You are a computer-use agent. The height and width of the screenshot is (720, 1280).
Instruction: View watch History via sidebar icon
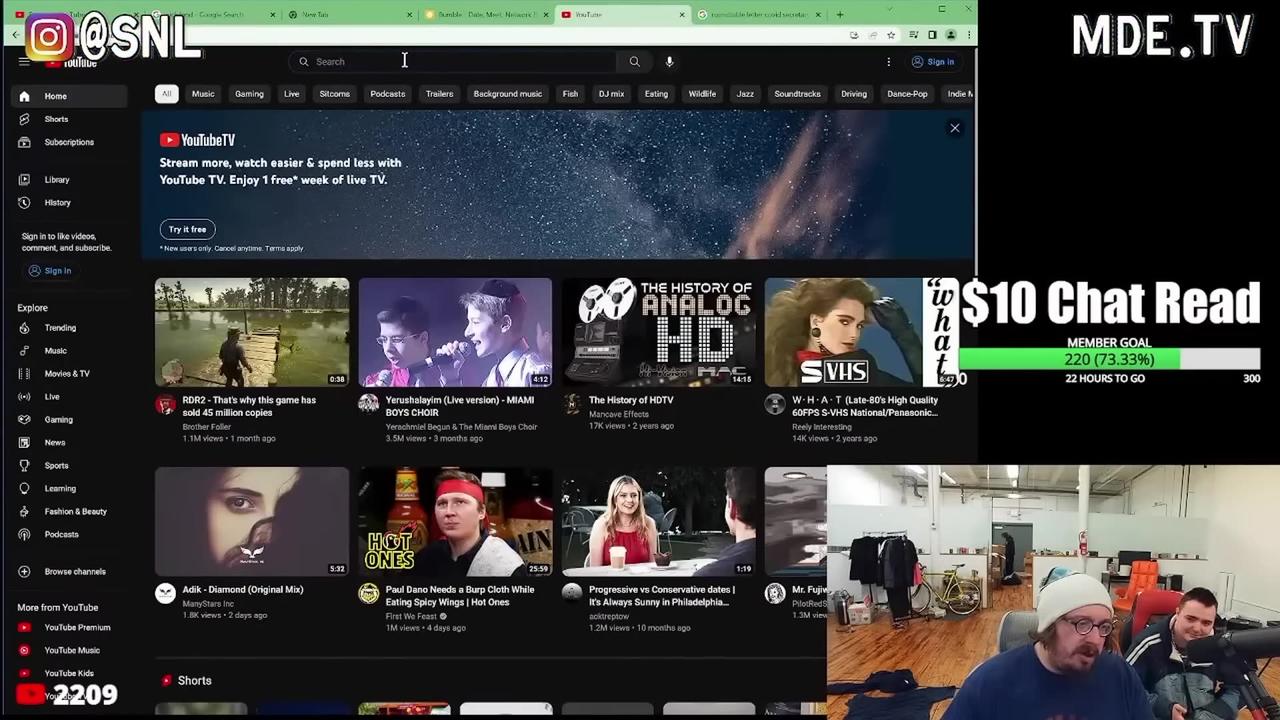pyautogui.click(x=57, y=202)
